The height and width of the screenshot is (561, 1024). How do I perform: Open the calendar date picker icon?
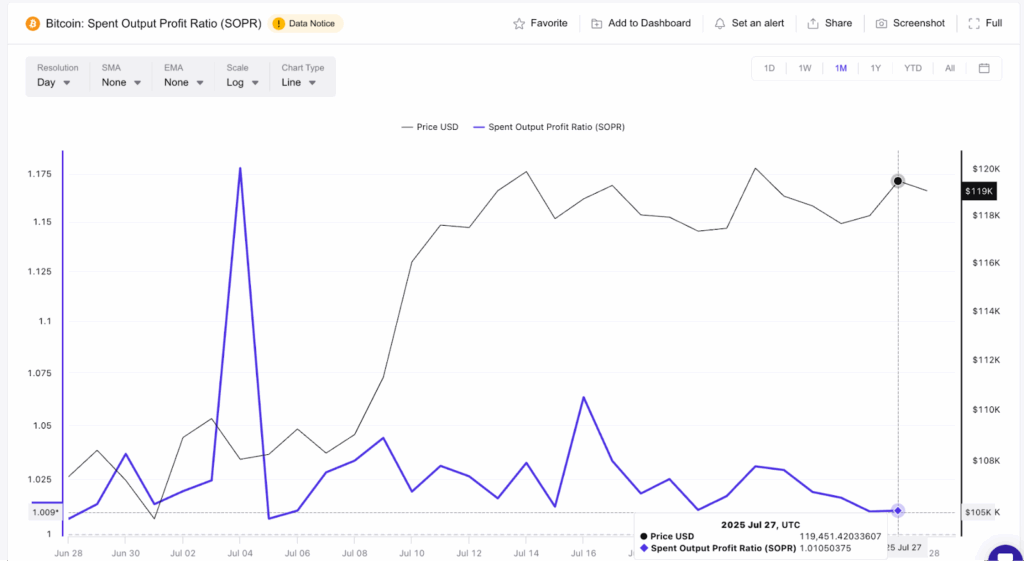coord(984,68)
